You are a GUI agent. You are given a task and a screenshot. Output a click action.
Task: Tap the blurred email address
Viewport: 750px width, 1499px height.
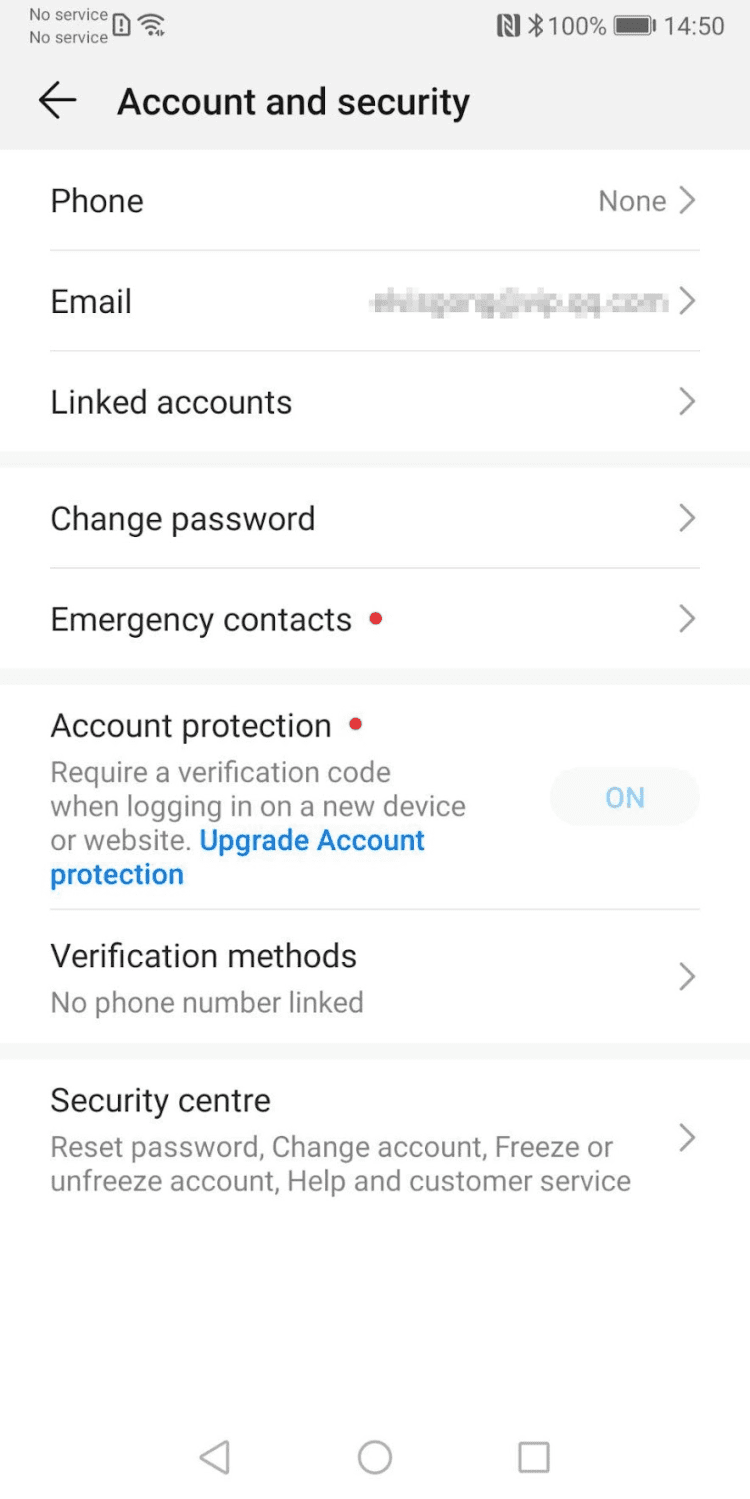click(x=518, y=301)
